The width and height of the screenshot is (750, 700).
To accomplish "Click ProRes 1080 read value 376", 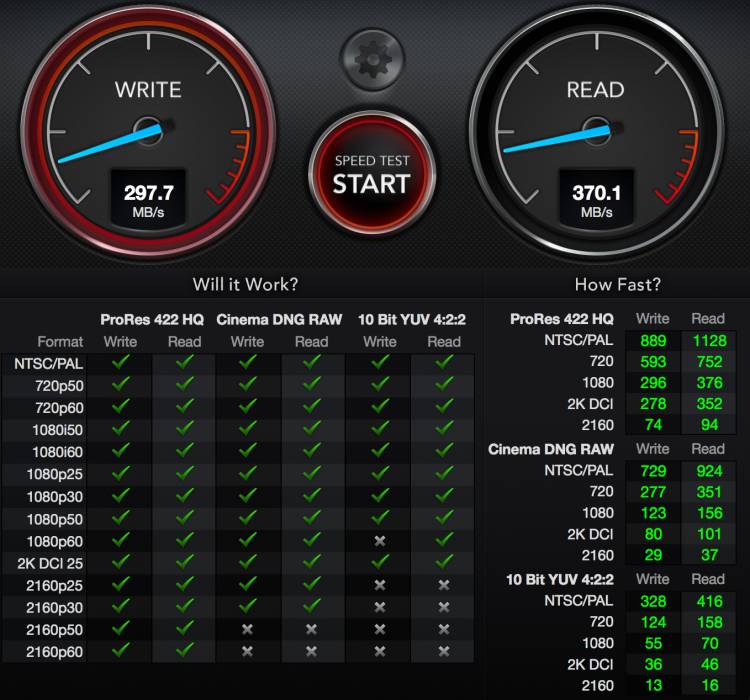I will click(x=709, y=383).
